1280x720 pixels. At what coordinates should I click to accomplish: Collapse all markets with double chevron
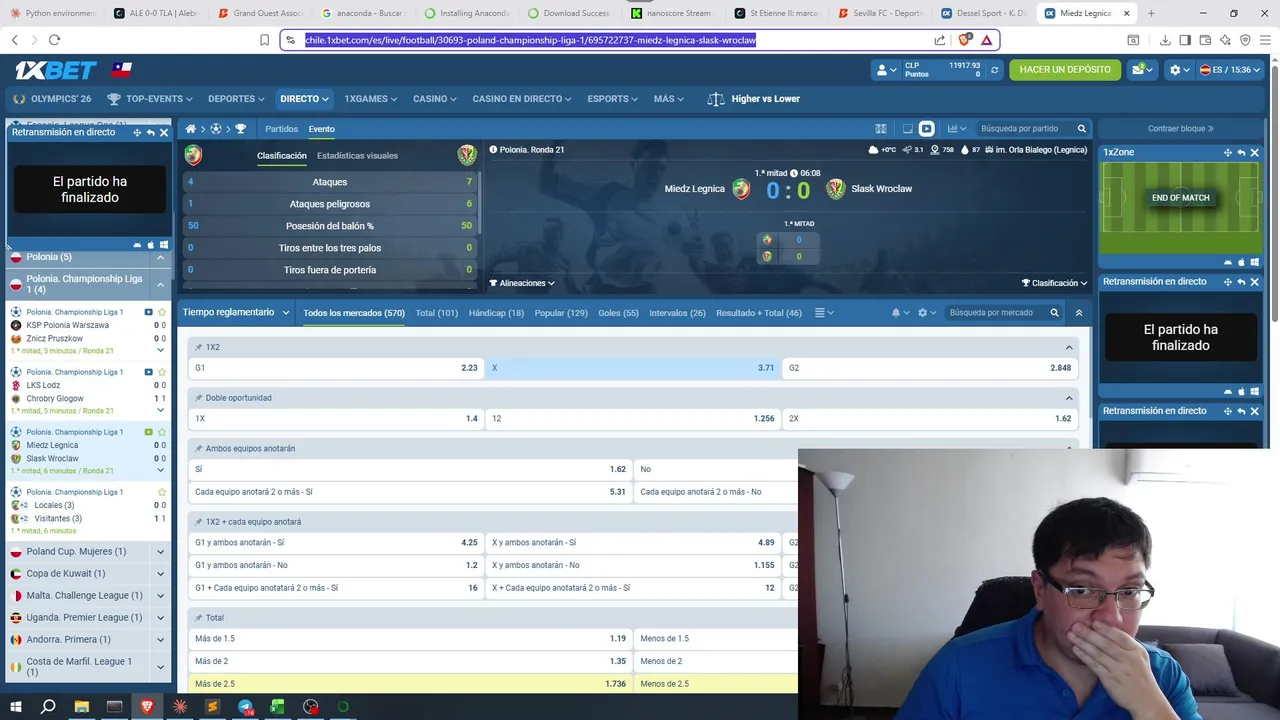point(1078,313)
